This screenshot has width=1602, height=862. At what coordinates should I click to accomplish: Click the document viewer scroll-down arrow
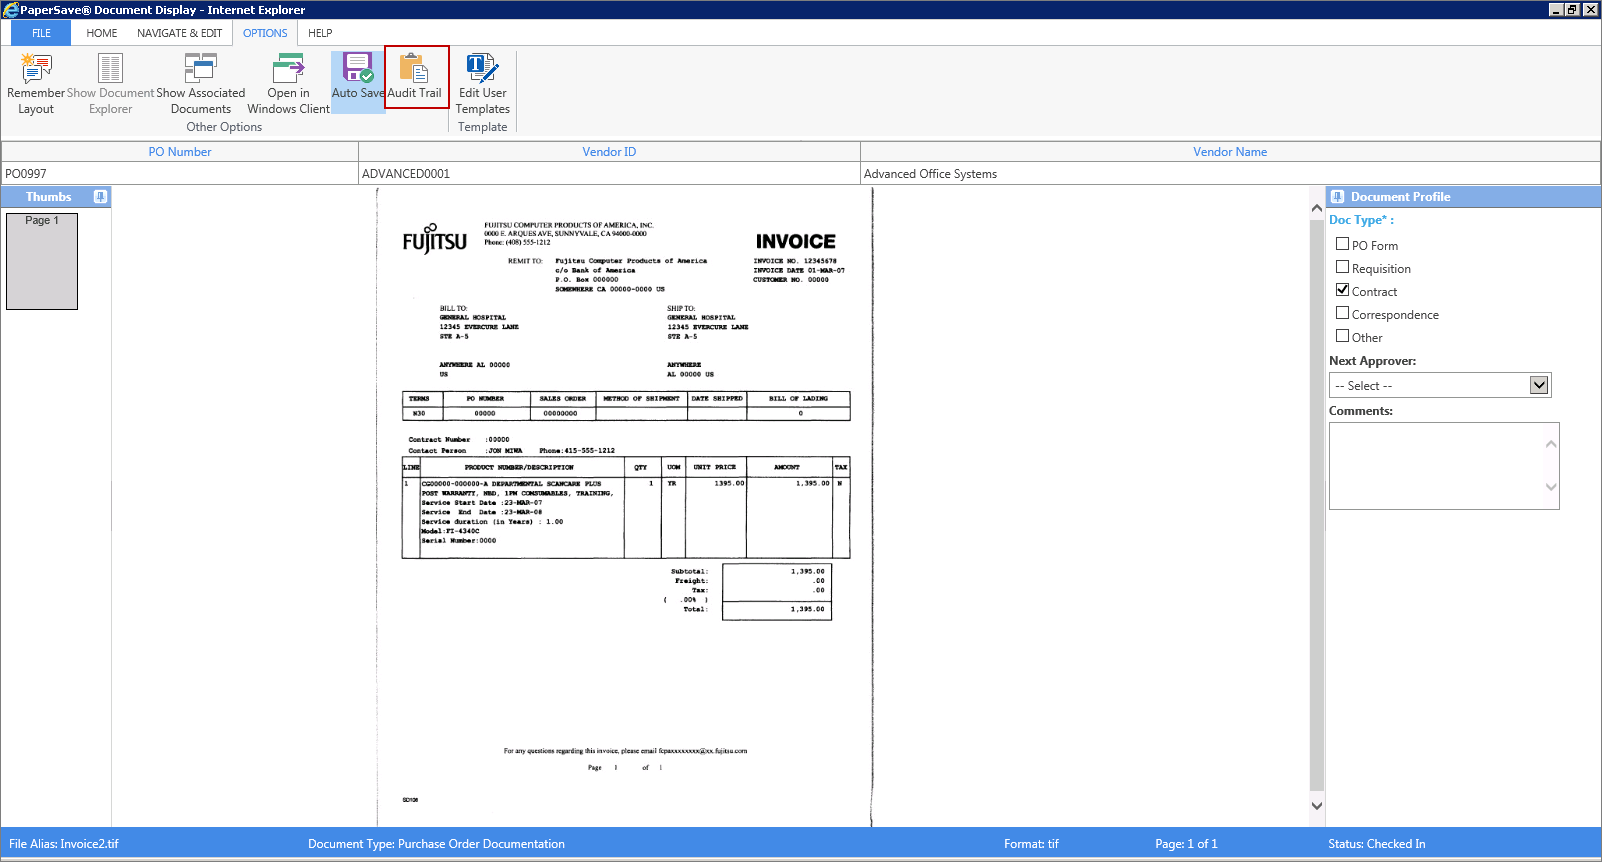point(1317,806)
